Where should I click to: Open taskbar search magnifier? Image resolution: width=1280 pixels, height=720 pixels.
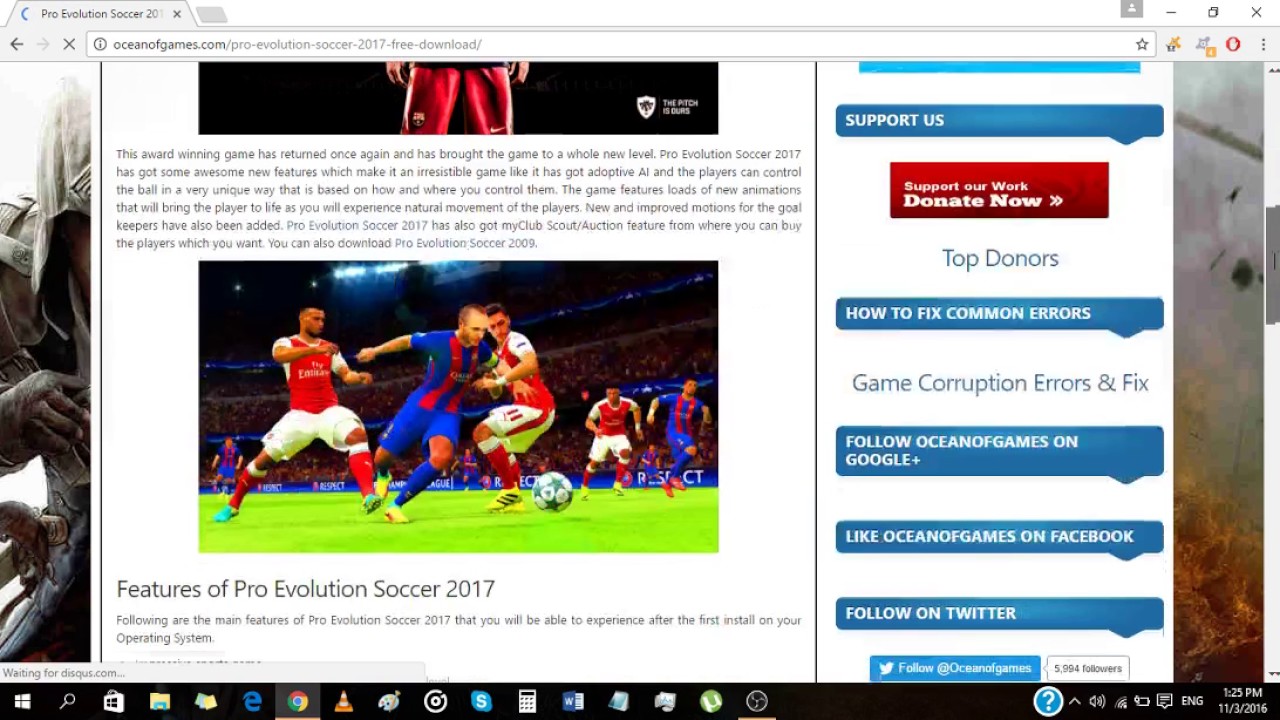(x=68, y=701)
